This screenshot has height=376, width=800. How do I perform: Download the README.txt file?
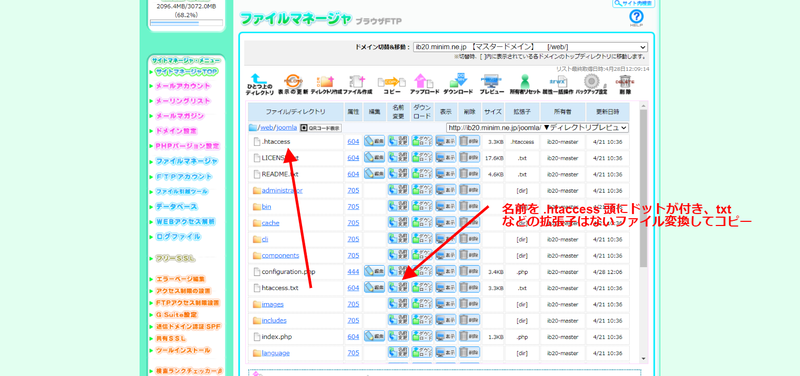[x=422, y=174]
